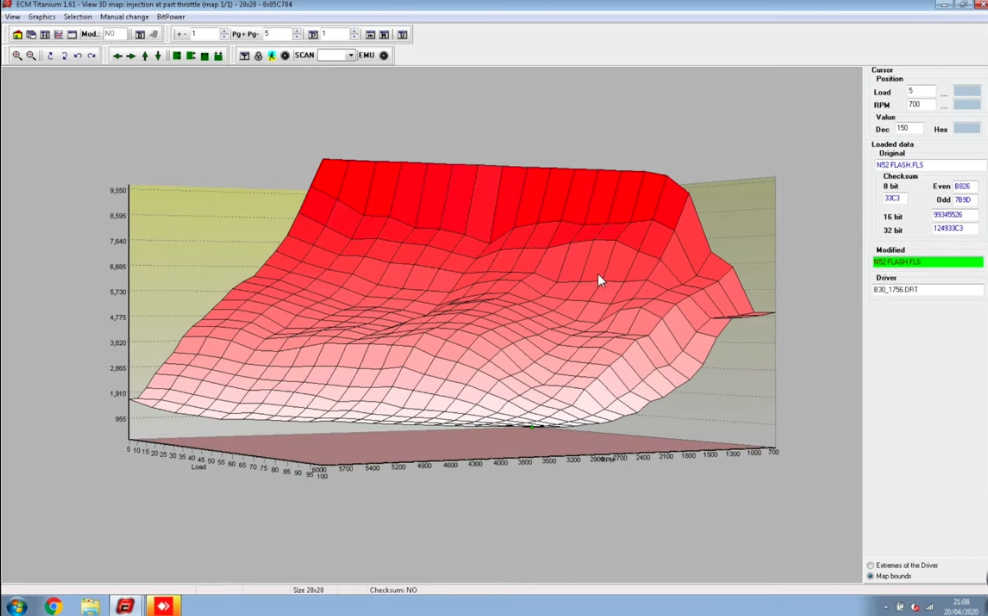
Task: Open Chrome from the Windows taskbar
Action: (x=54, y=606)
